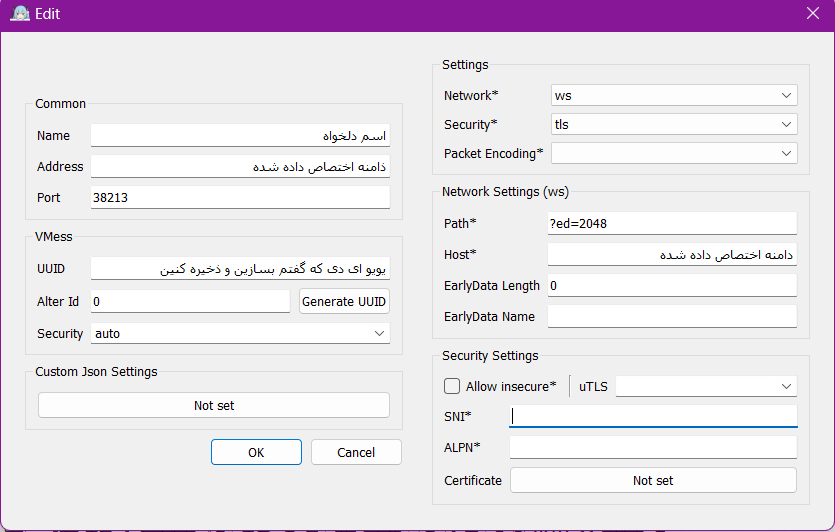
Task: Open the Network dropdown set to ws
Action: (673, 96)
